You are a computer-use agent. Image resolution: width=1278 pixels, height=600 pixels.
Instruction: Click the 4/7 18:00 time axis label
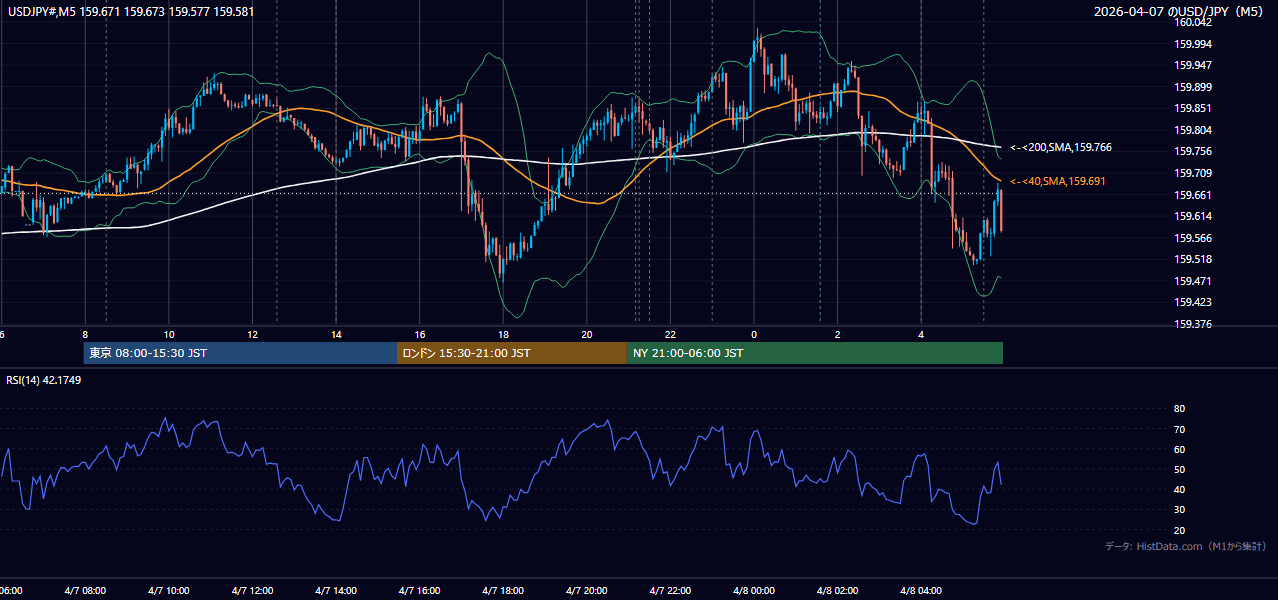(503, 591)
